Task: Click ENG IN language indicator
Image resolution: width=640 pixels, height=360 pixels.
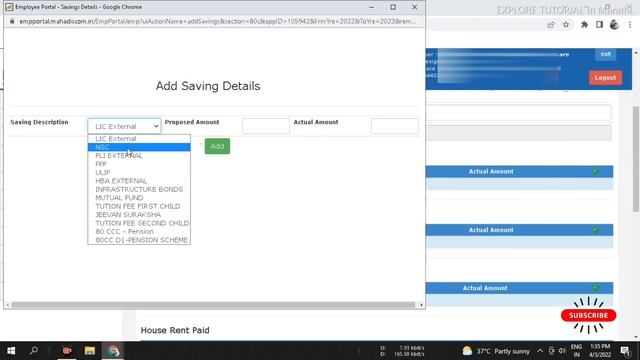Action: [576, 351]
